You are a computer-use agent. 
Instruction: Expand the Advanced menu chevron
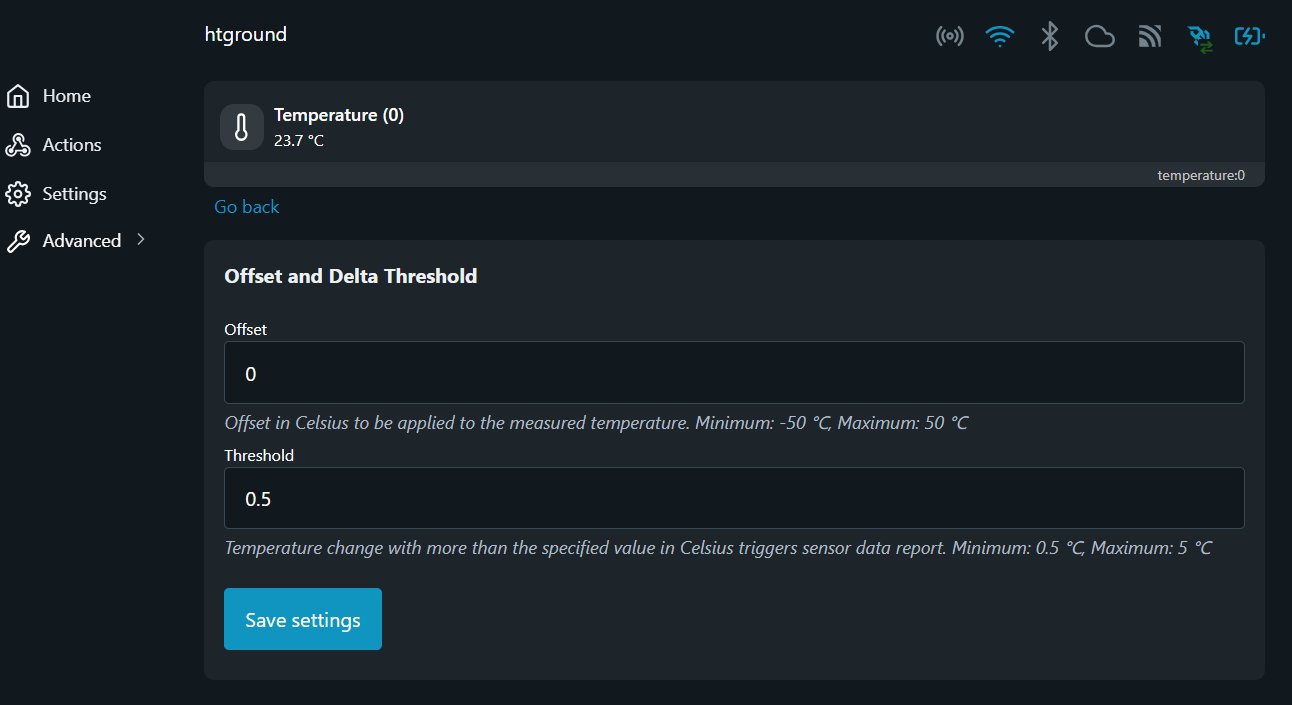(x=141, y=240)
